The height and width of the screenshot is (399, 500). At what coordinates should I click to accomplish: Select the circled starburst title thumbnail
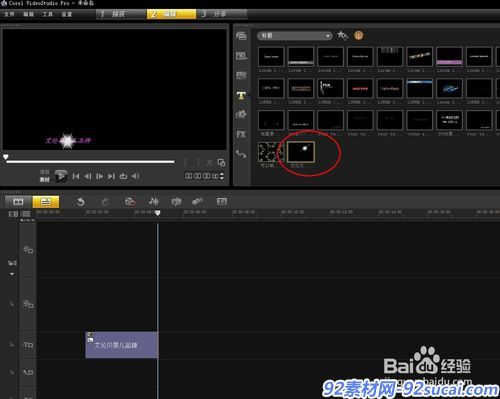click(301, 152)
